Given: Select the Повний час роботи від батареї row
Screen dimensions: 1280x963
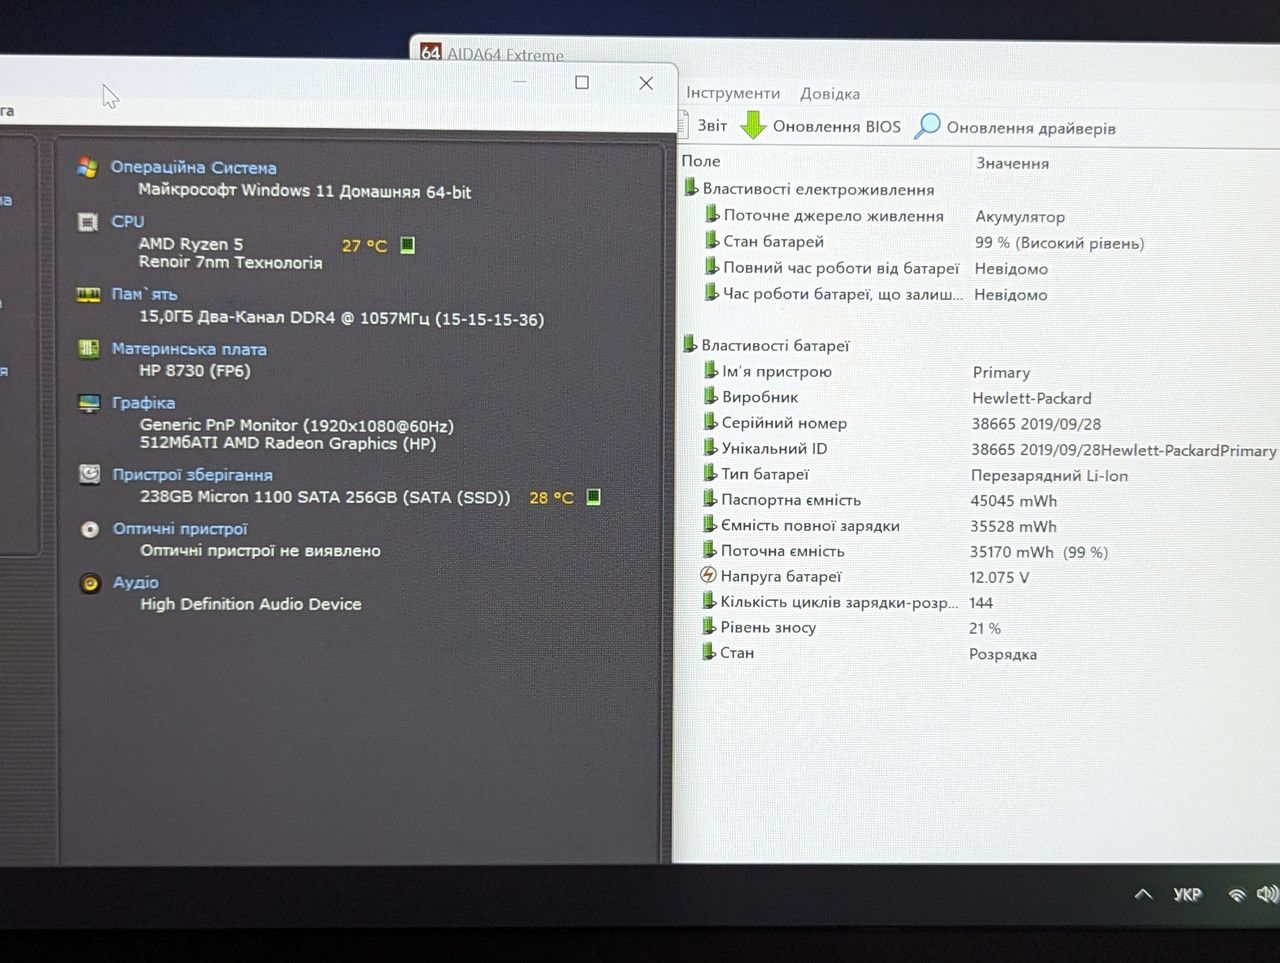Looking at the screenshot, I should click(980, 268).
